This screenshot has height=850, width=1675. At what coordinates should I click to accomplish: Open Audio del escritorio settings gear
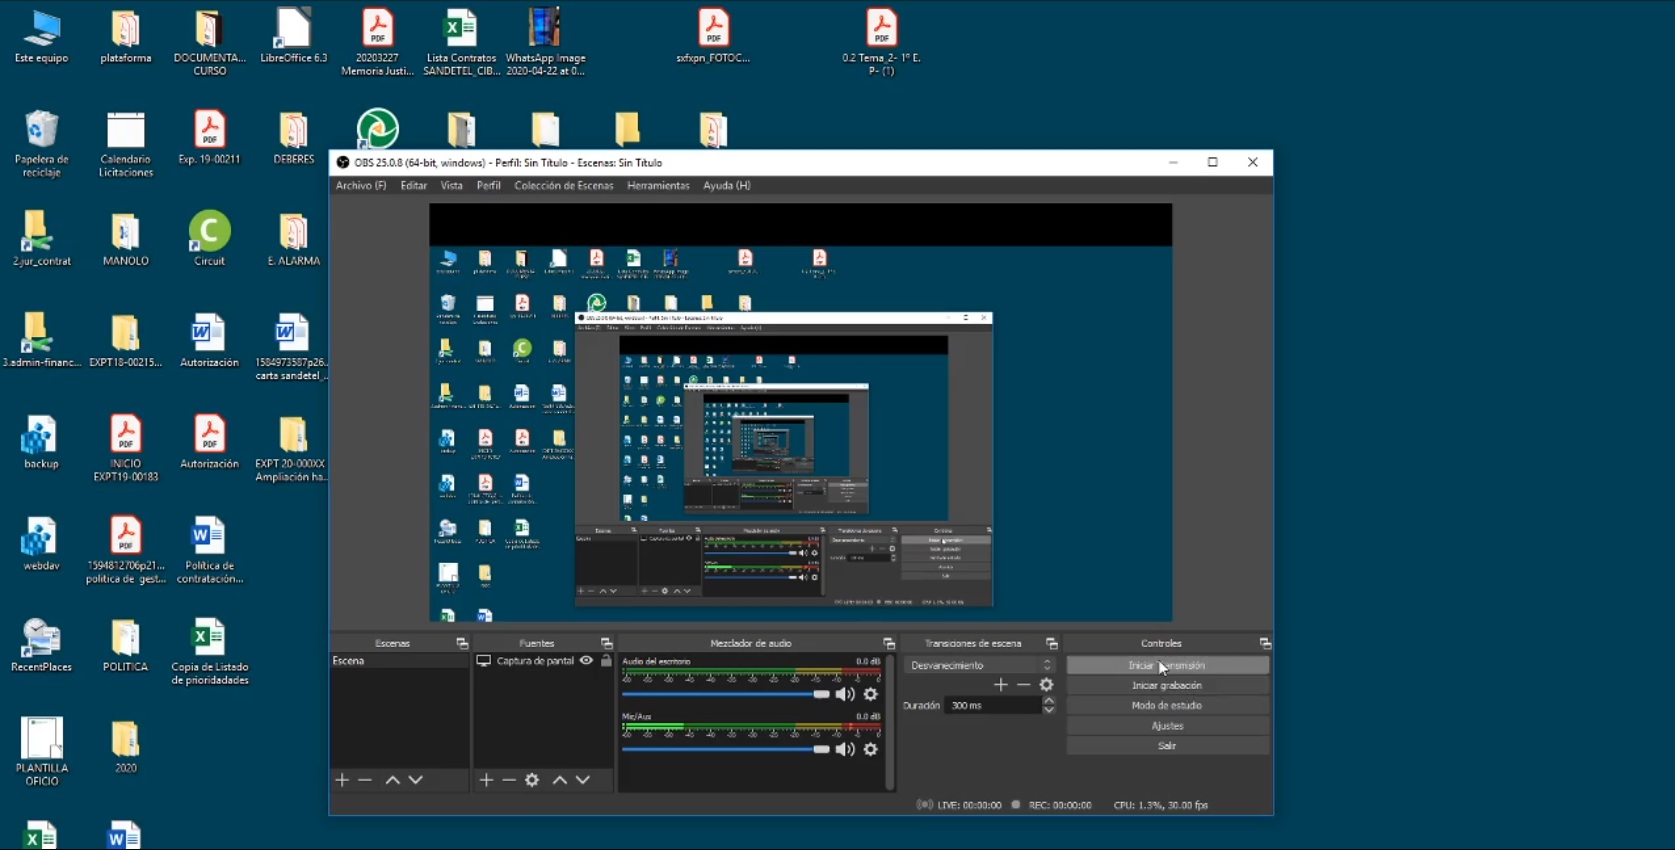tap(871, 694)
